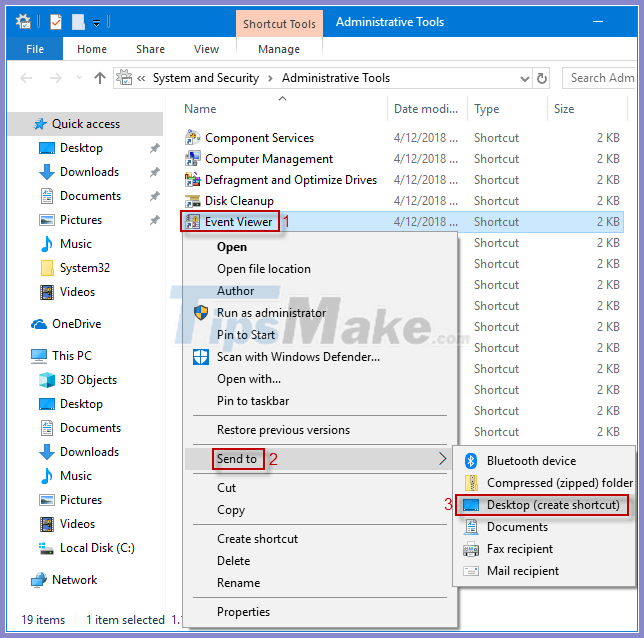Viewport: 644px width, 638px height.
Task: Click the Properties quick access toolbar icon
Action: click(x=56, y=22)
